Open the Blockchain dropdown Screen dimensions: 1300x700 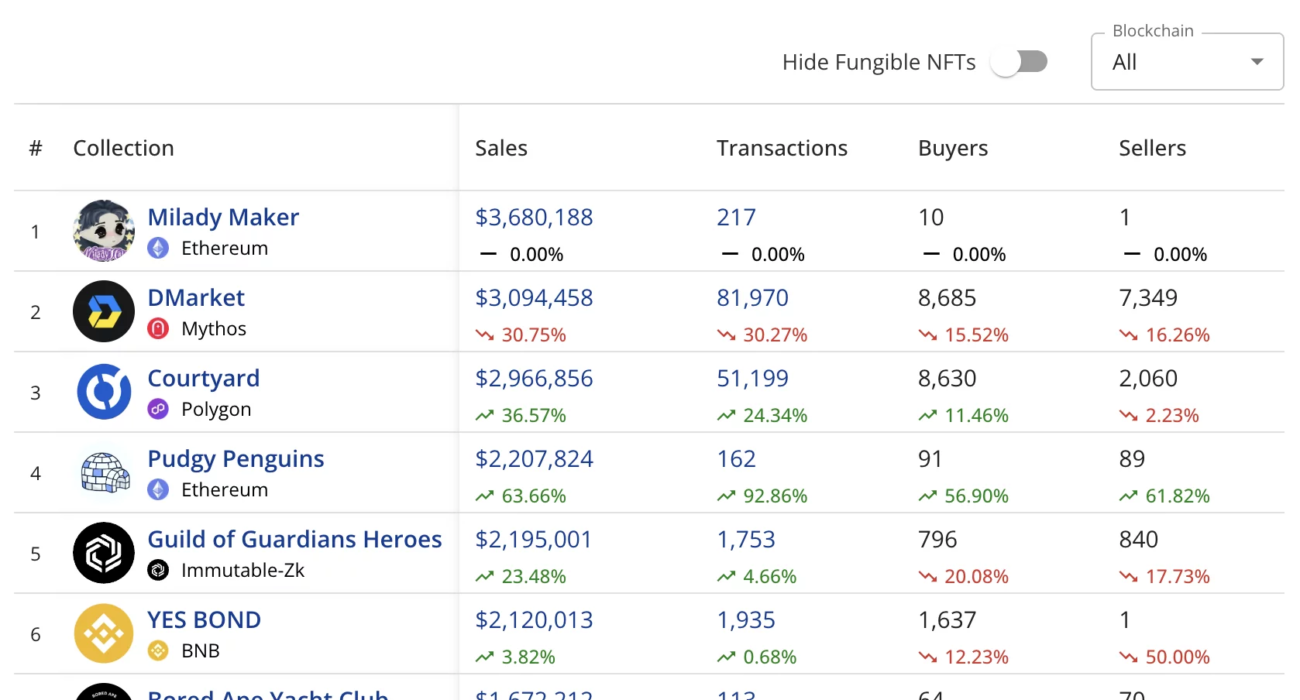click(1186, 62)
